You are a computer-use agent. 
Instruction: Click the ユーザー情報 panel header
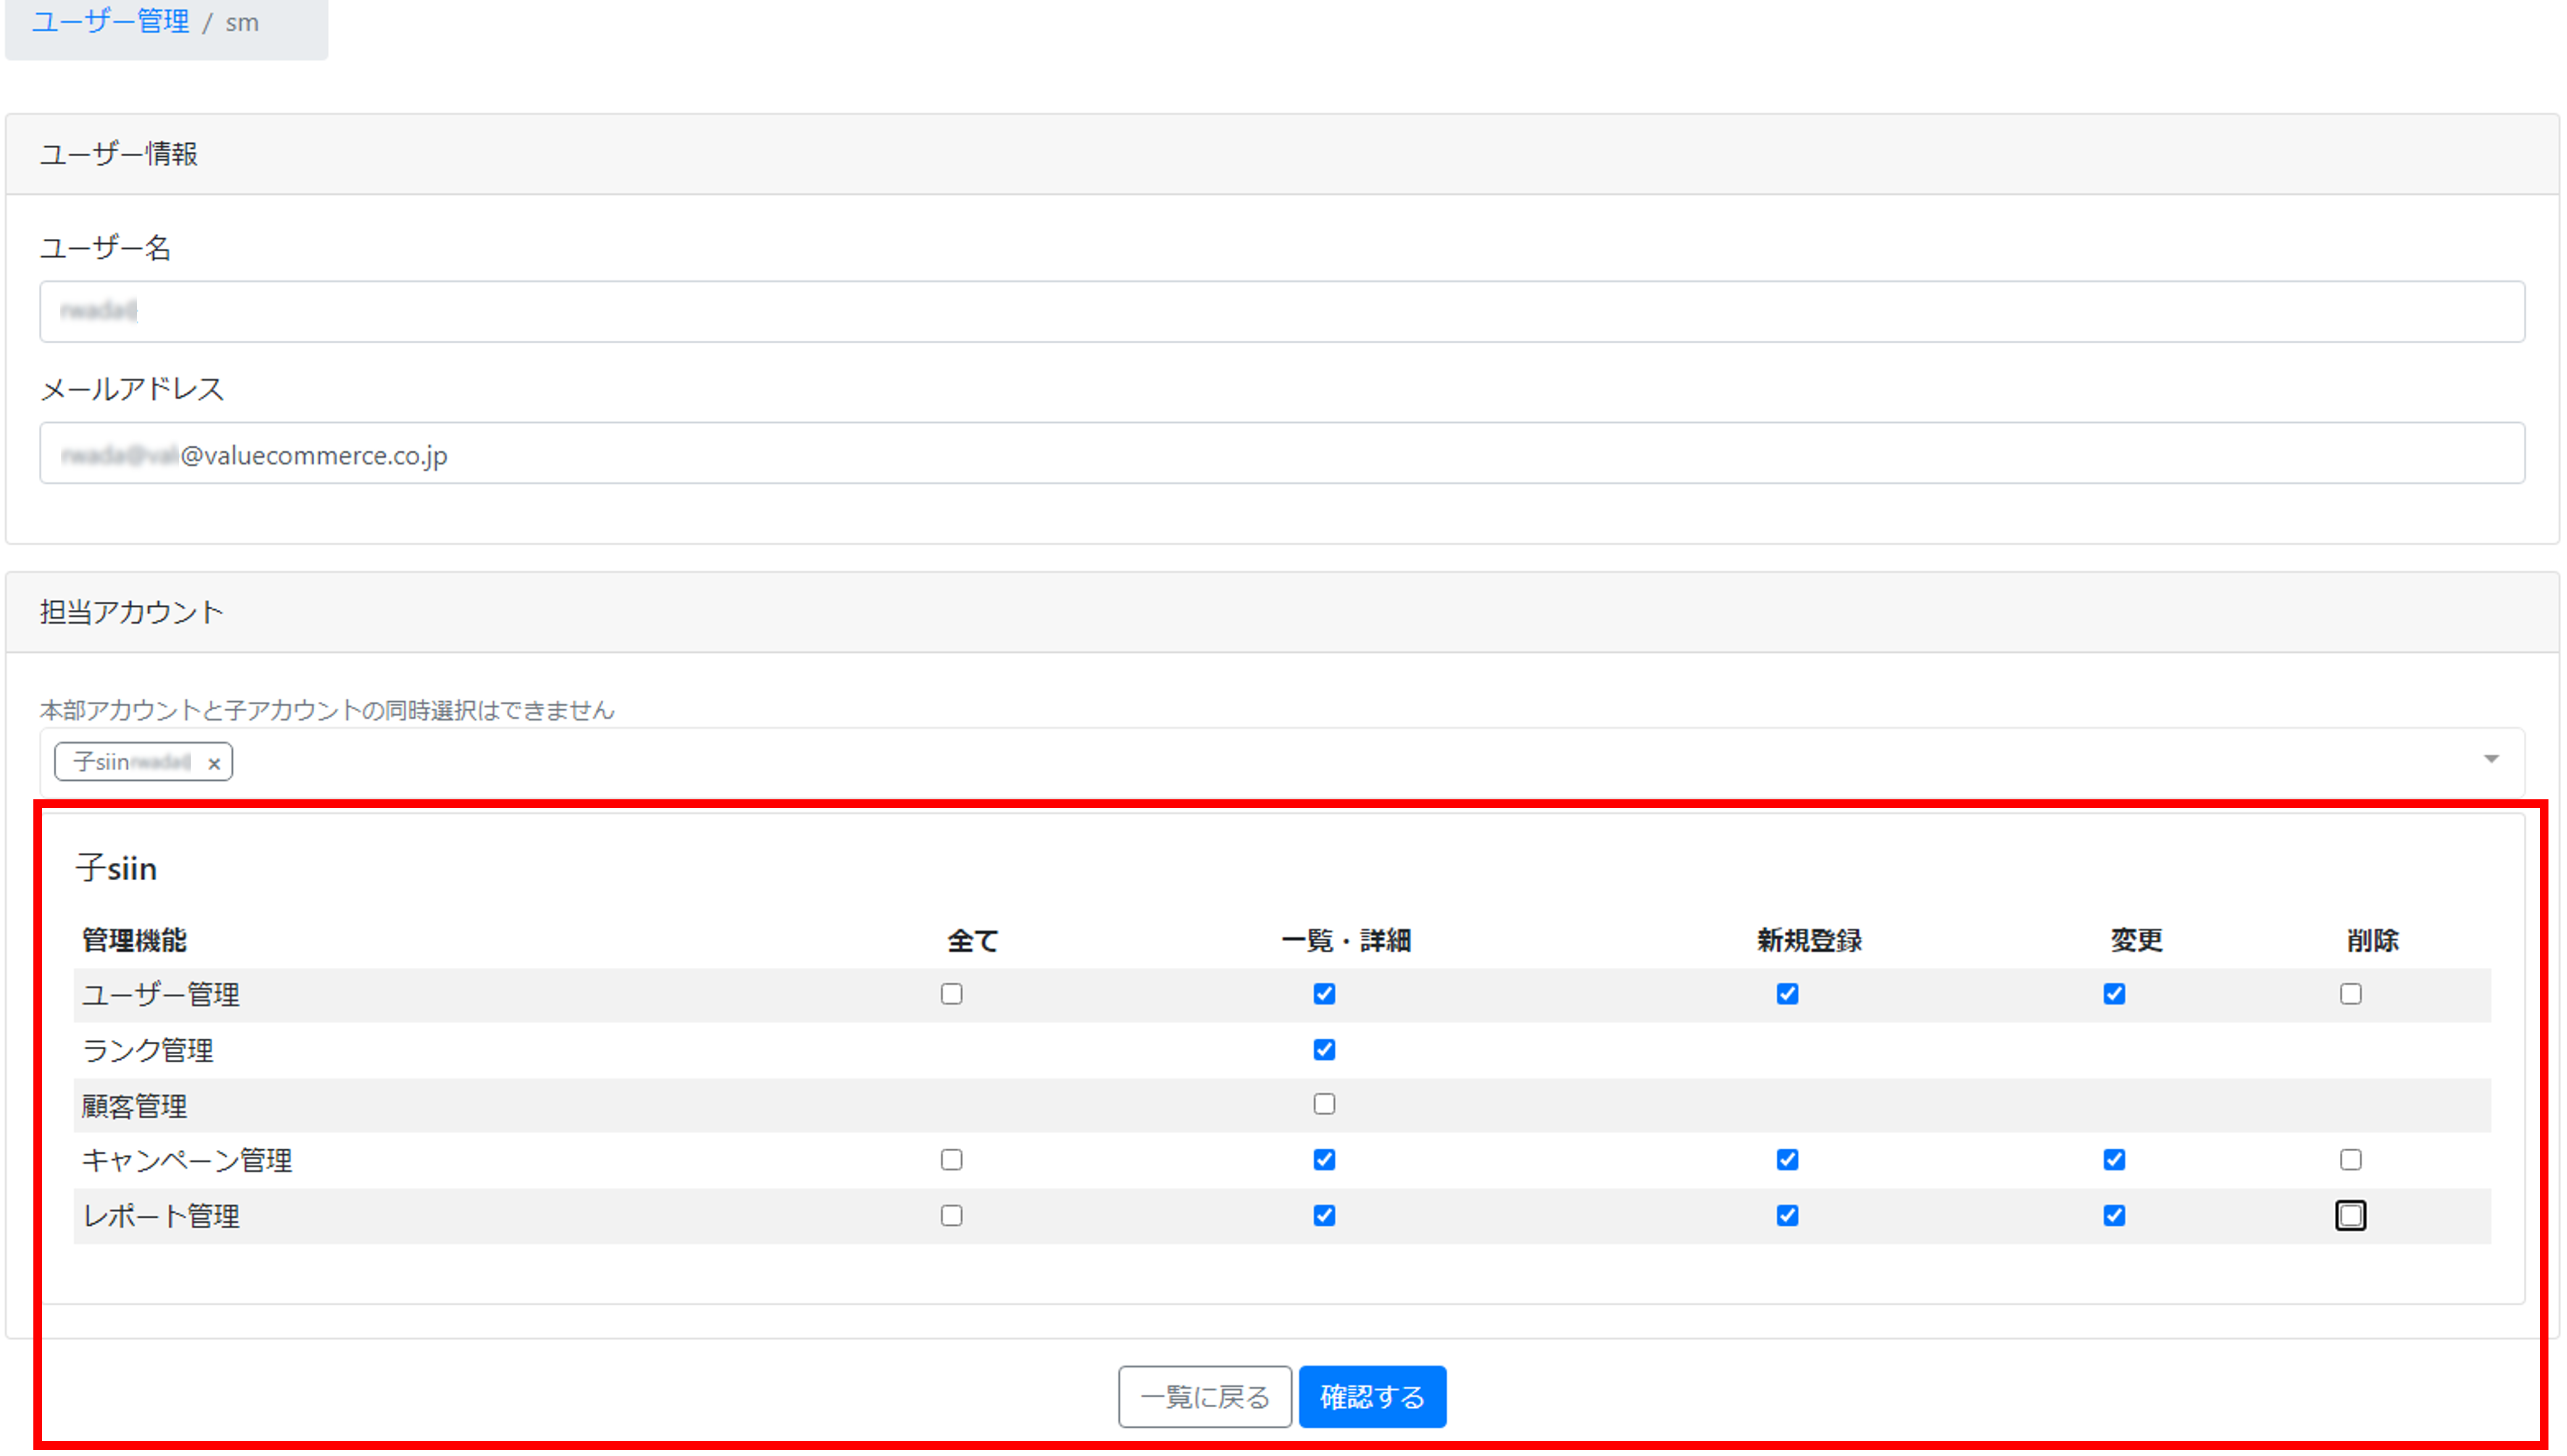point(1282,154)
